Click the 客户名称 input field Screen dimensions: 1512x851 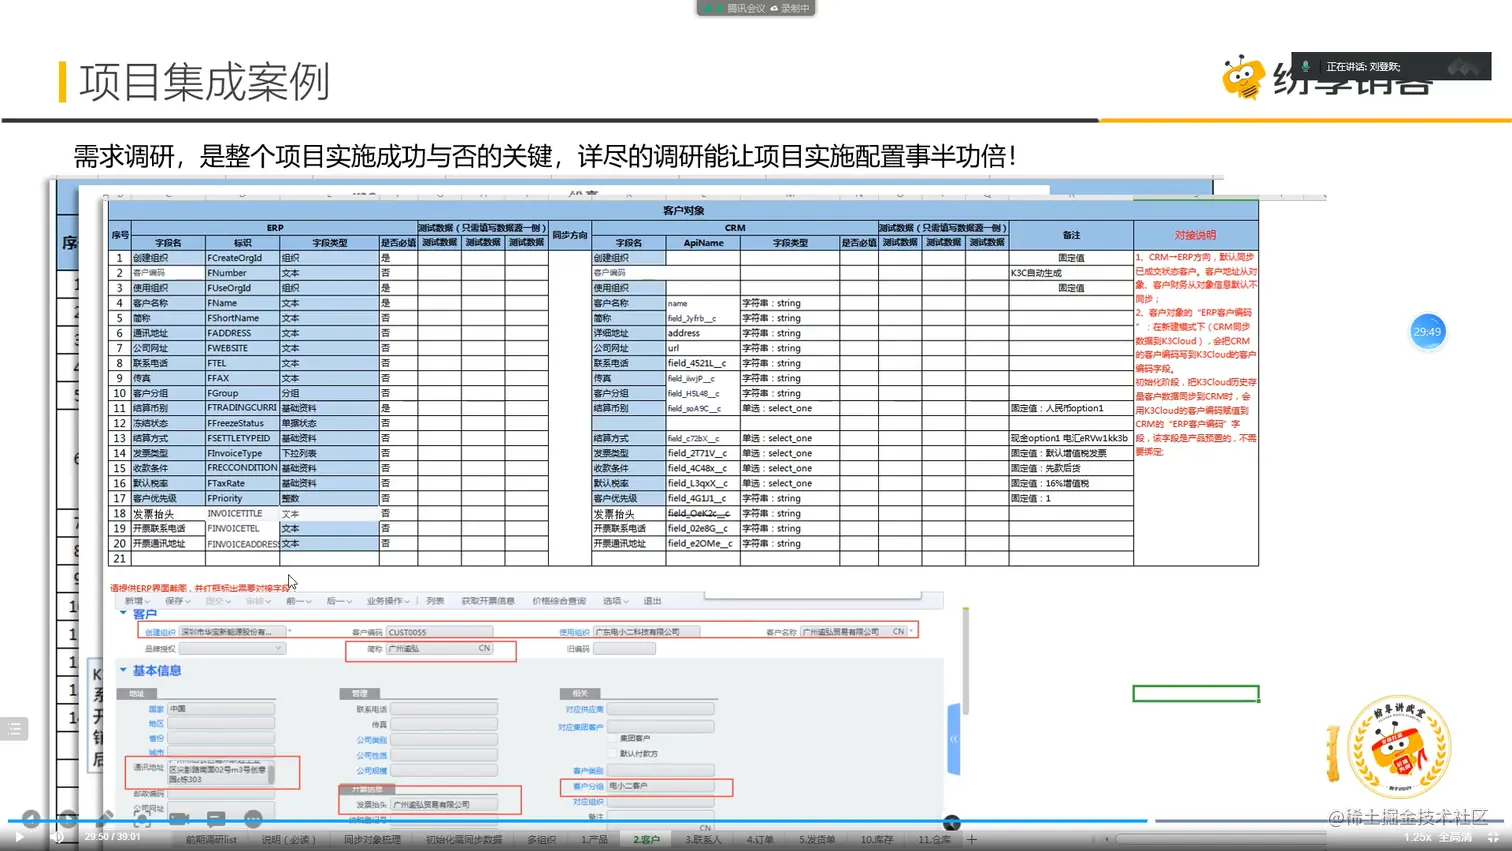coord(853,632)
